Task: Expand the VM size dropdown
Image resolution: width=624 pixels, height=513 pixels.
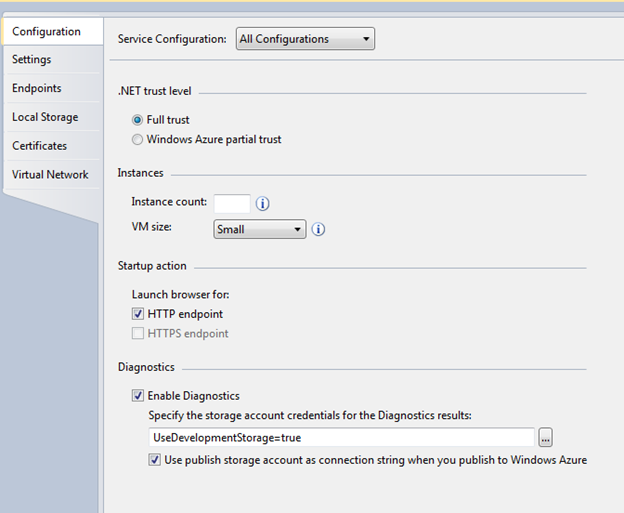Action: tap(259, 229)
